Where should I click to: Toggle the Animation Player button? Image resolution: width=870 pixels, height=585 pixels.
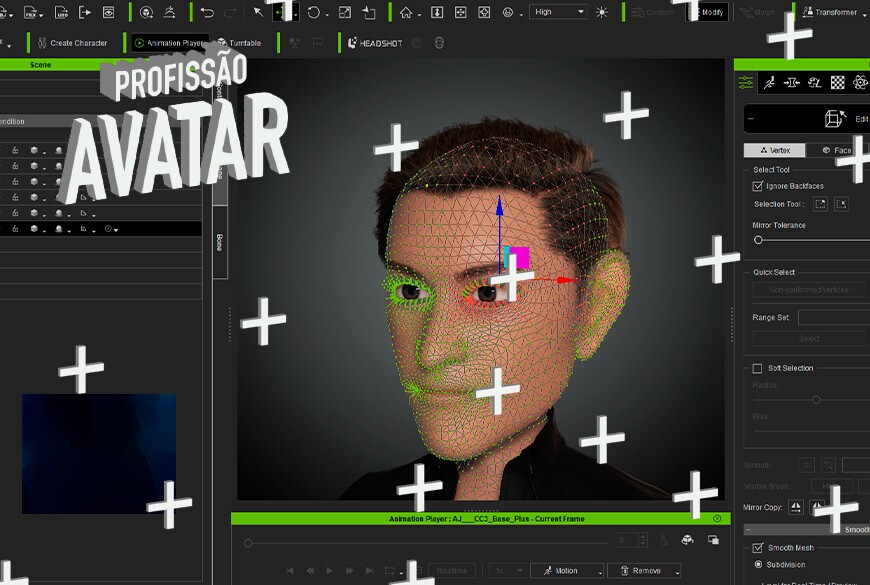point(169,43)
